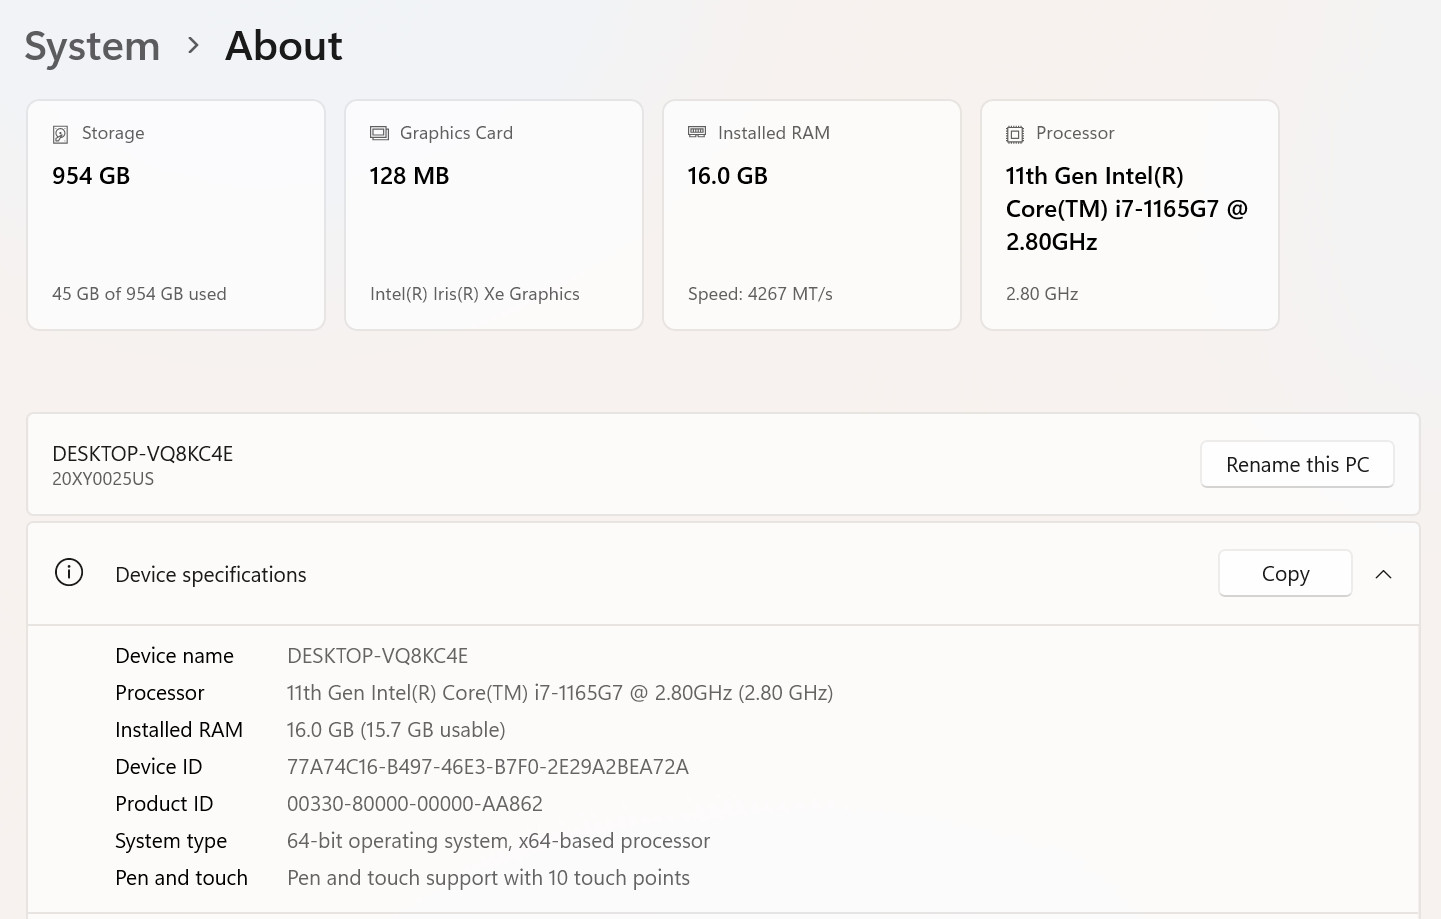Collapse the Device specifications section
1441x919 pixels.
coord(1383,574)
